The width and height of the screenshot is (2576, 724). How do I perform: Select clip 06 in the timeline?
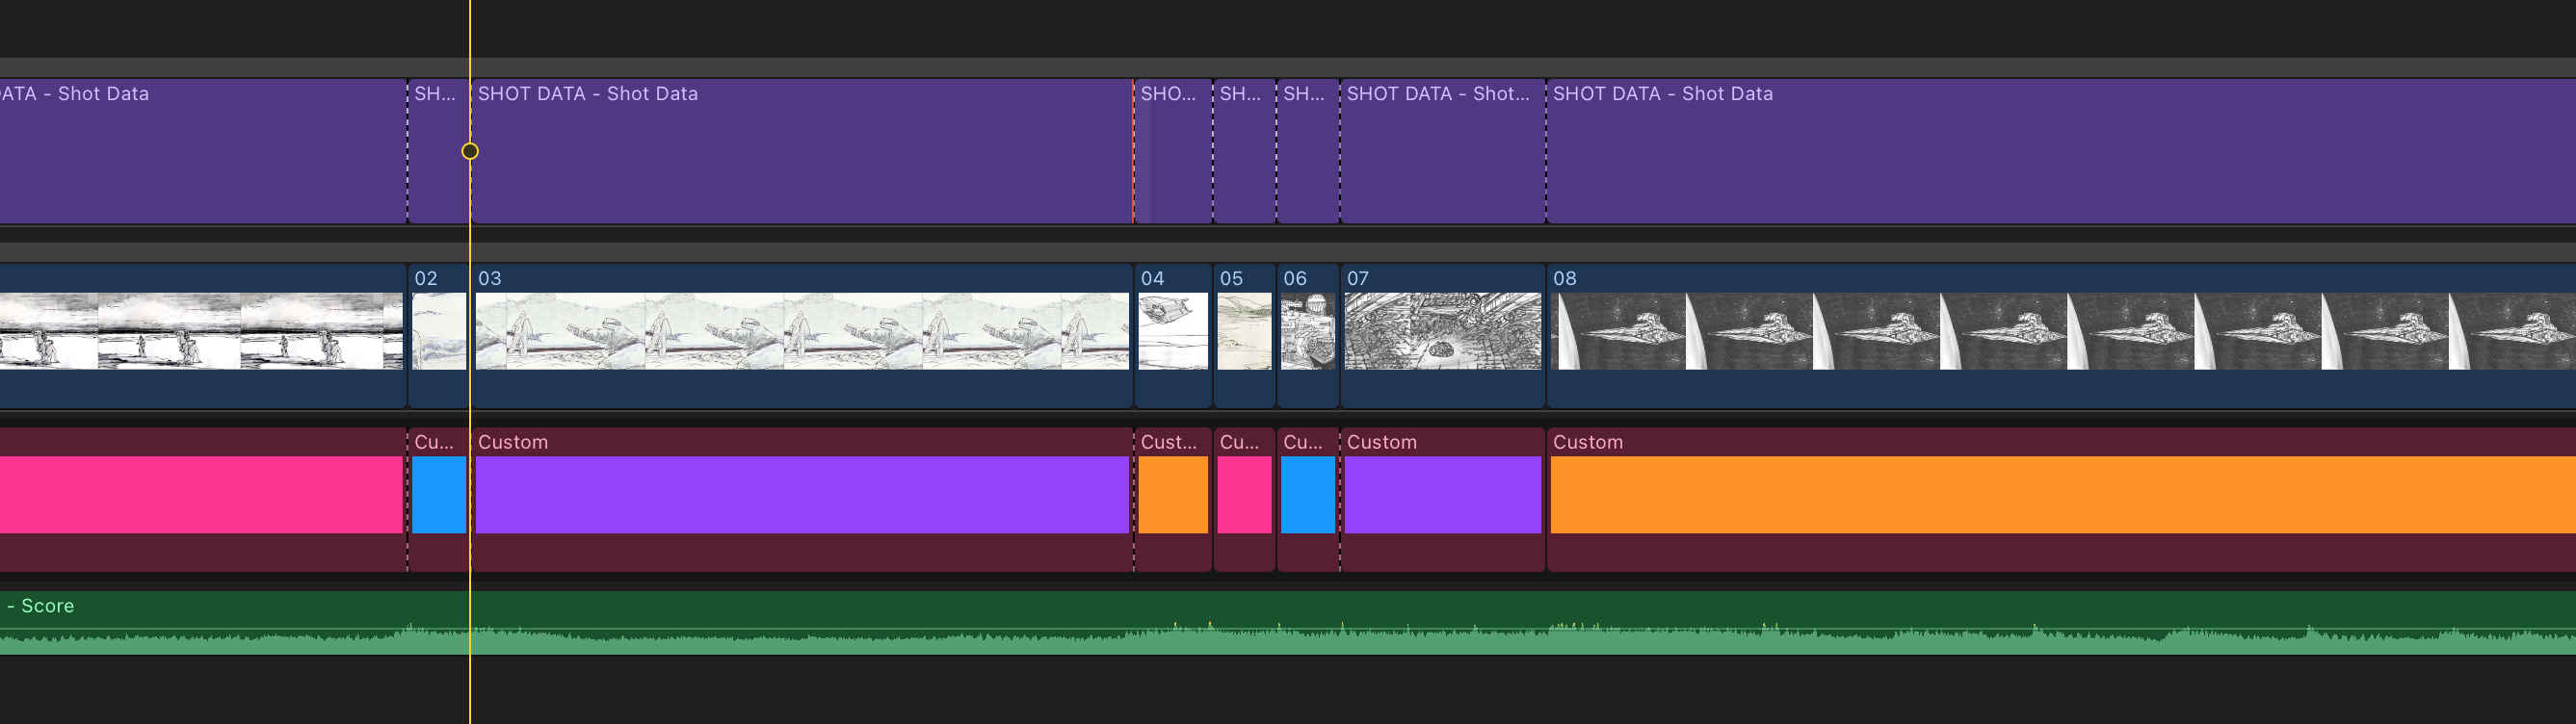(1308, 335)
